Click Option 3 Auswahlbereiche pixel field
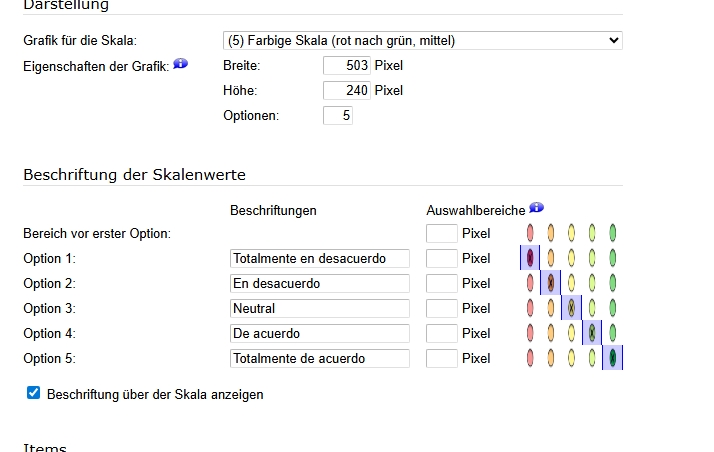Screen dimensions: 714x452 (441, 309)
